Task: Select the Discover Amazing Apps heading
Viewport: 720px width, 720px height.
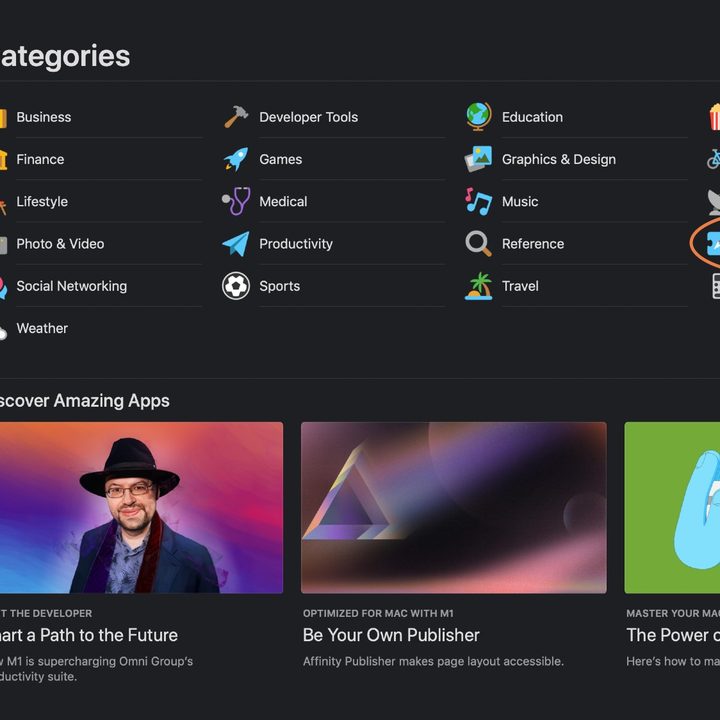Action: (84, 401)
